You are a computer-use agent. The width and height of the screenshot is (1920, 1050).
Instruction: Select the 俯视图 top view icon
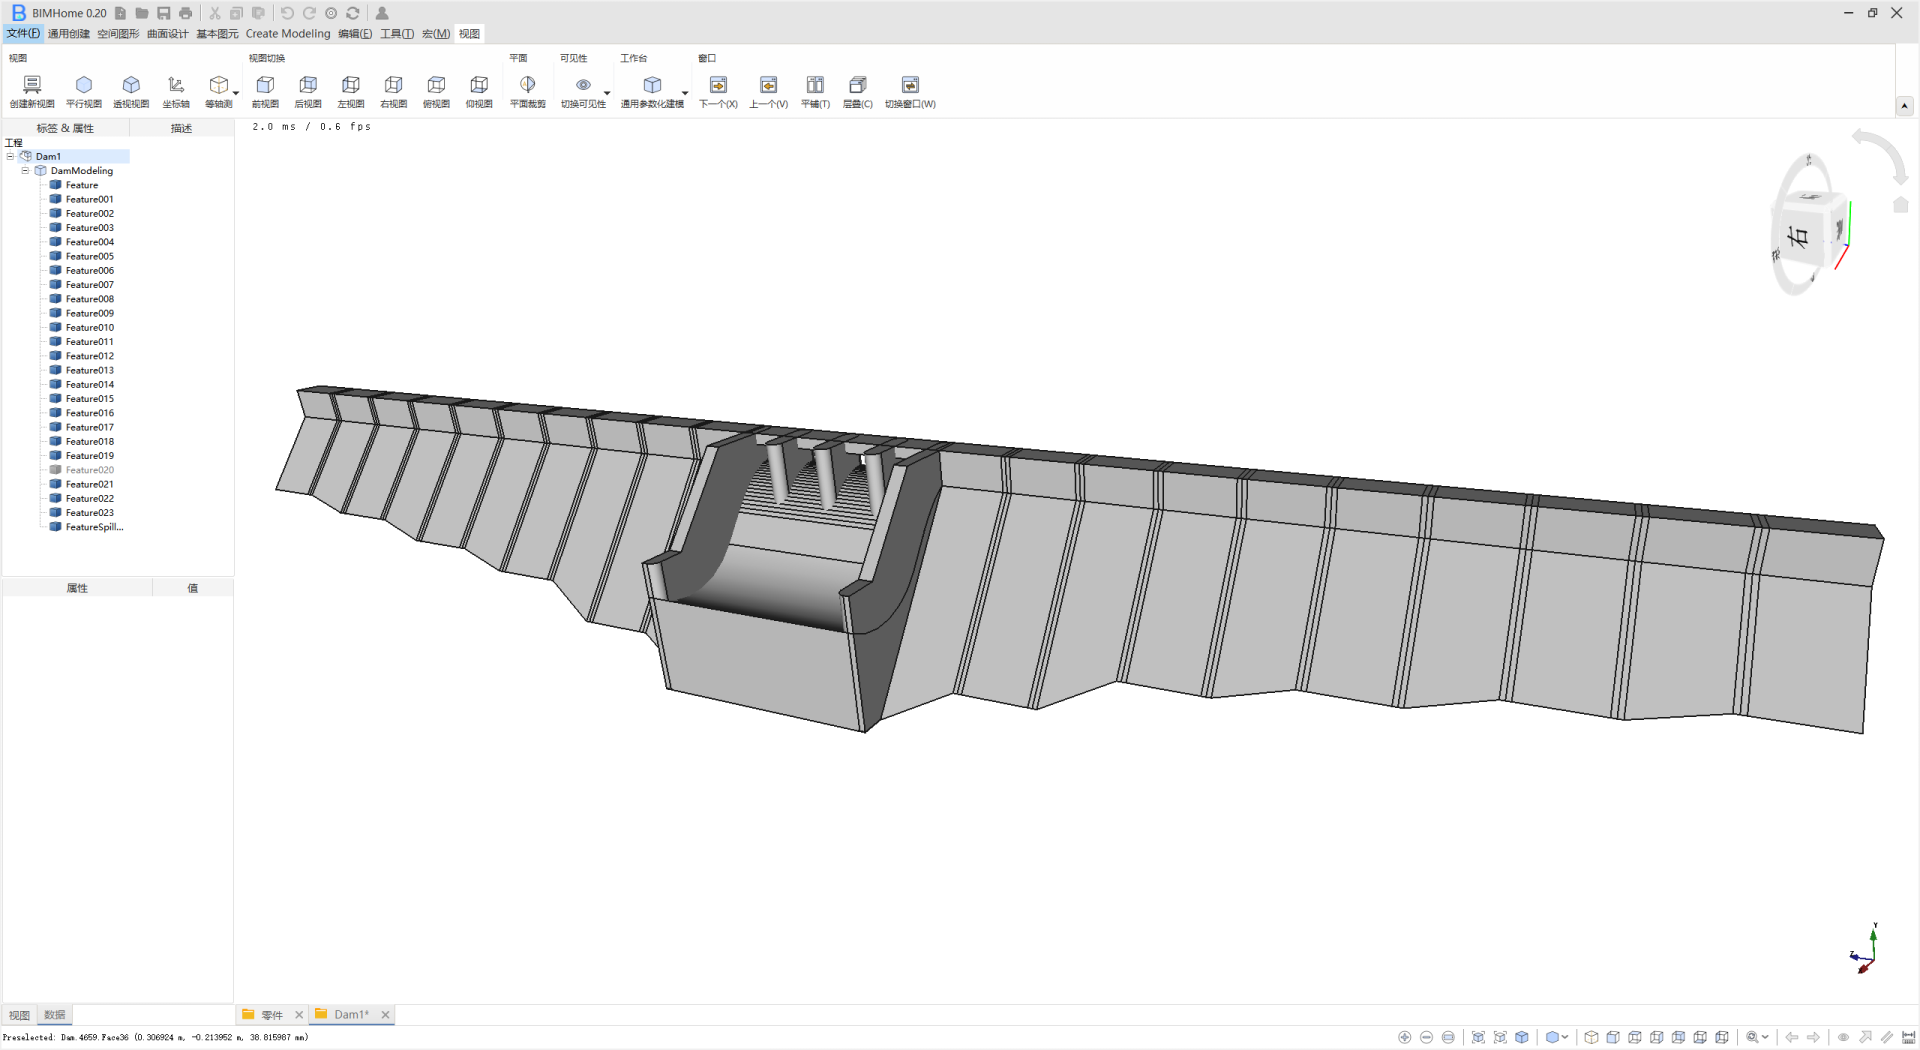pyautogui.click(x=436, y=86)
